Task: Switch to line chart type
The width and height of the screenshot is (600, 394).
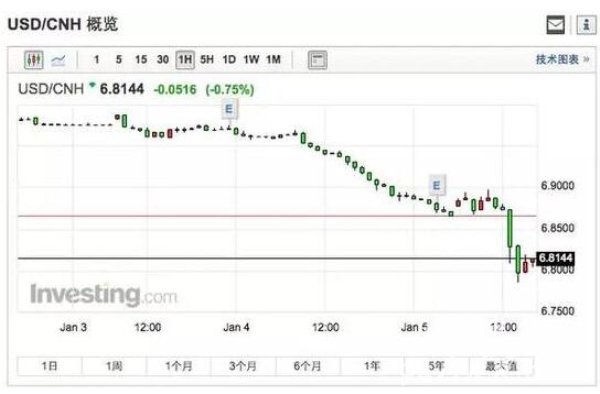Action: [58, 60]
